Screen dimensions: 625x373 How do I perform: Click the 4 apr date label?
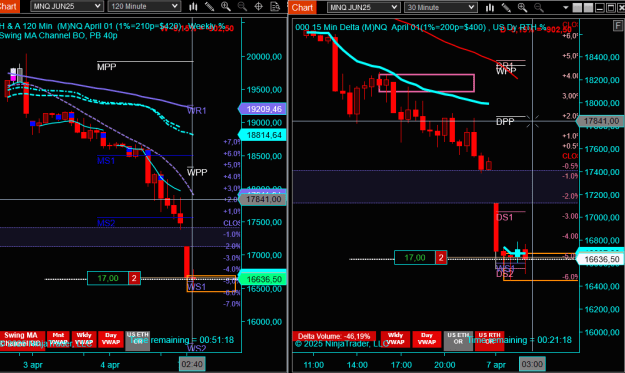(110, 365)
